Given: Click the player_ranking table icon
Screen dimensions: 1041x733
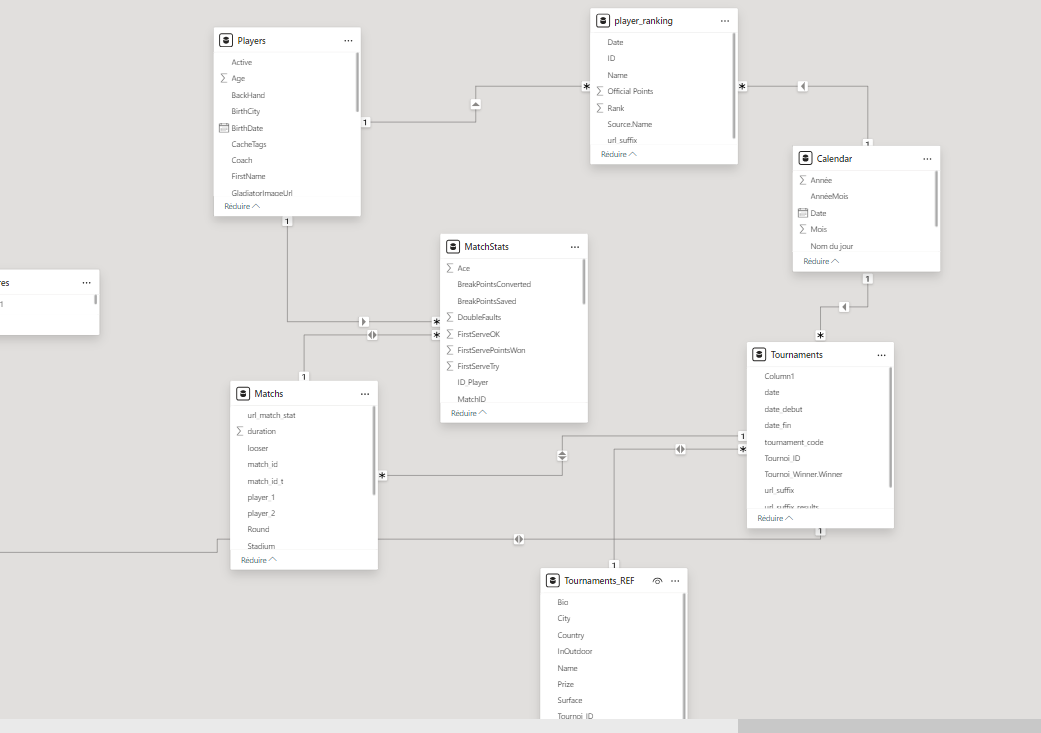Looking at the screenshot, I should pos(603,21).
